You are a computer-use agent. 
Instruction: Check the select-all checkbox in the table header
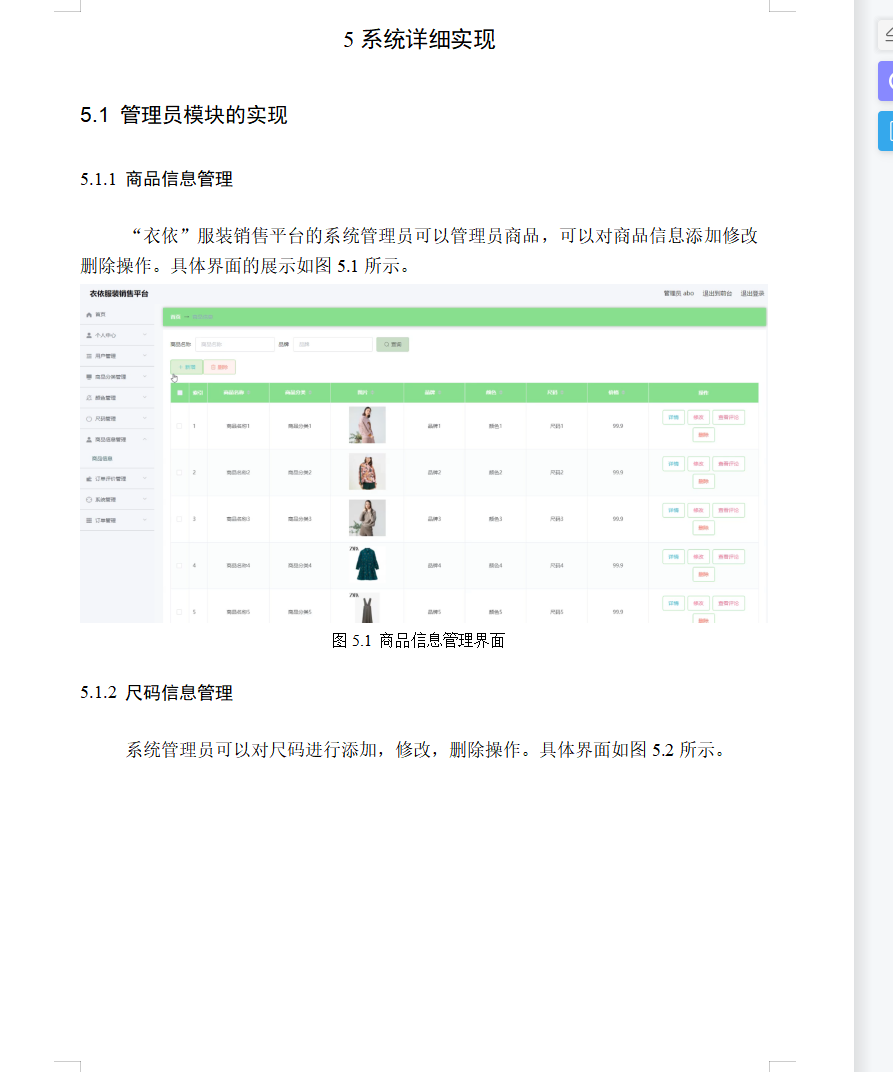tap(180, 392)
